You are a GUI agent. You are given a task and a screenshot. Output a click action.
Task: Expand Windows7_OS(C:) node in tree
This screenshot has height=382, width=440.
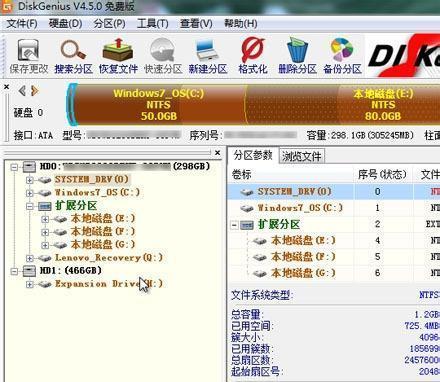point(30,193)
